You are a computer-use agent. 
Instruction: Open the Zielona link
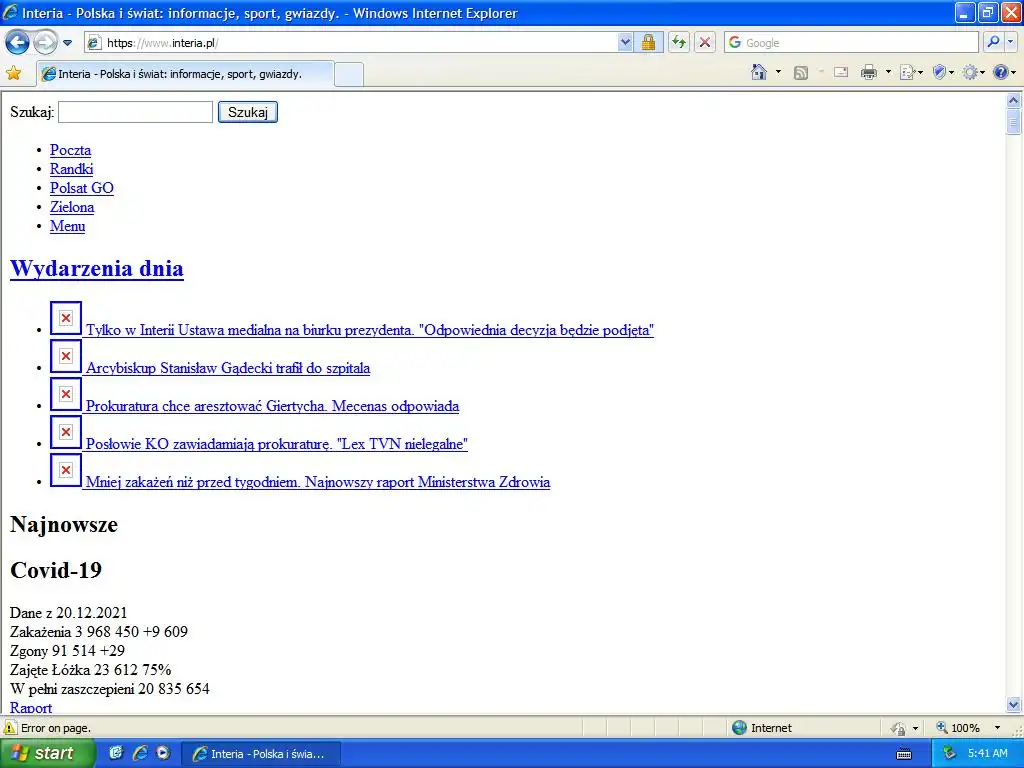72,207
